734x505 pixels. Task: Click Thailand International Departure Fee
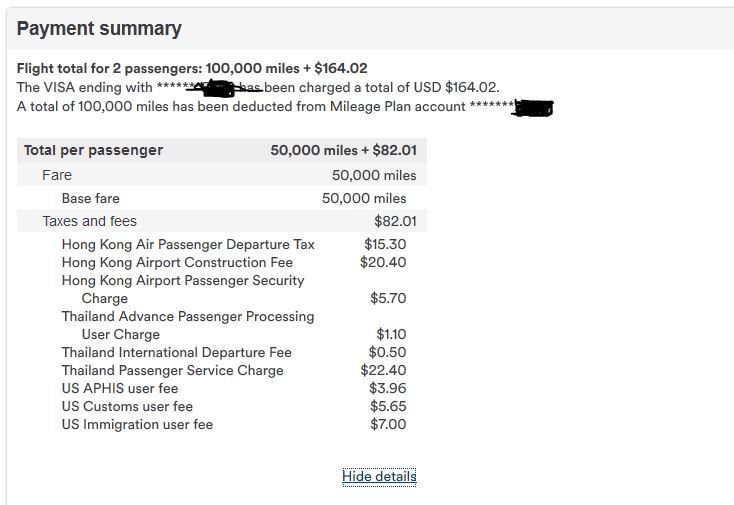pyautogui.click(x=176, y=352)
